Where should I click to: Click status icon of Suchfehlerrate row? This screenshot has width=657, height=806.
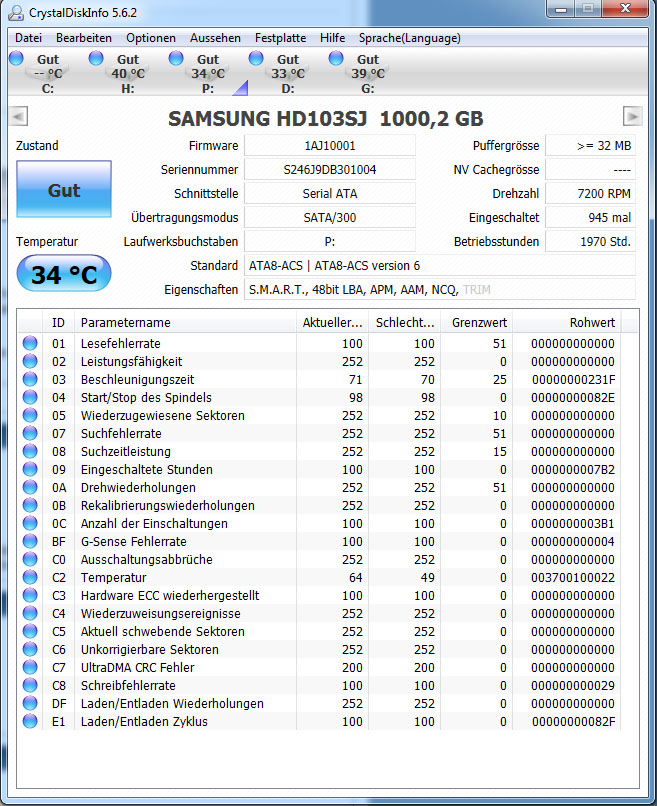pyautogui.click(x=30, y=433)
